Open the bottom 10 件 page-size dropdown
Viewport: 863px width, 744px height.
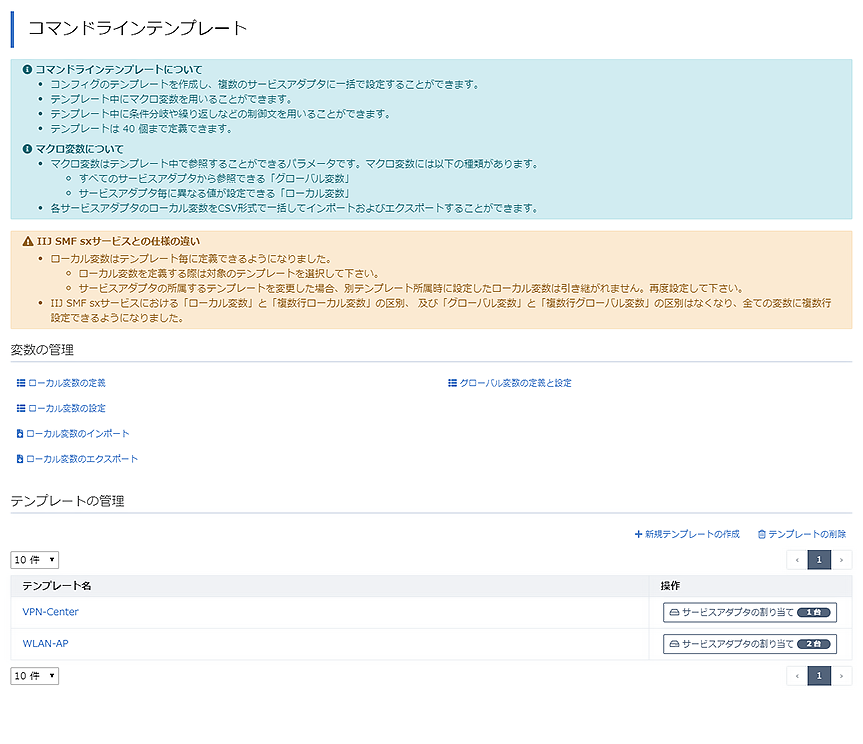(35, 676)
